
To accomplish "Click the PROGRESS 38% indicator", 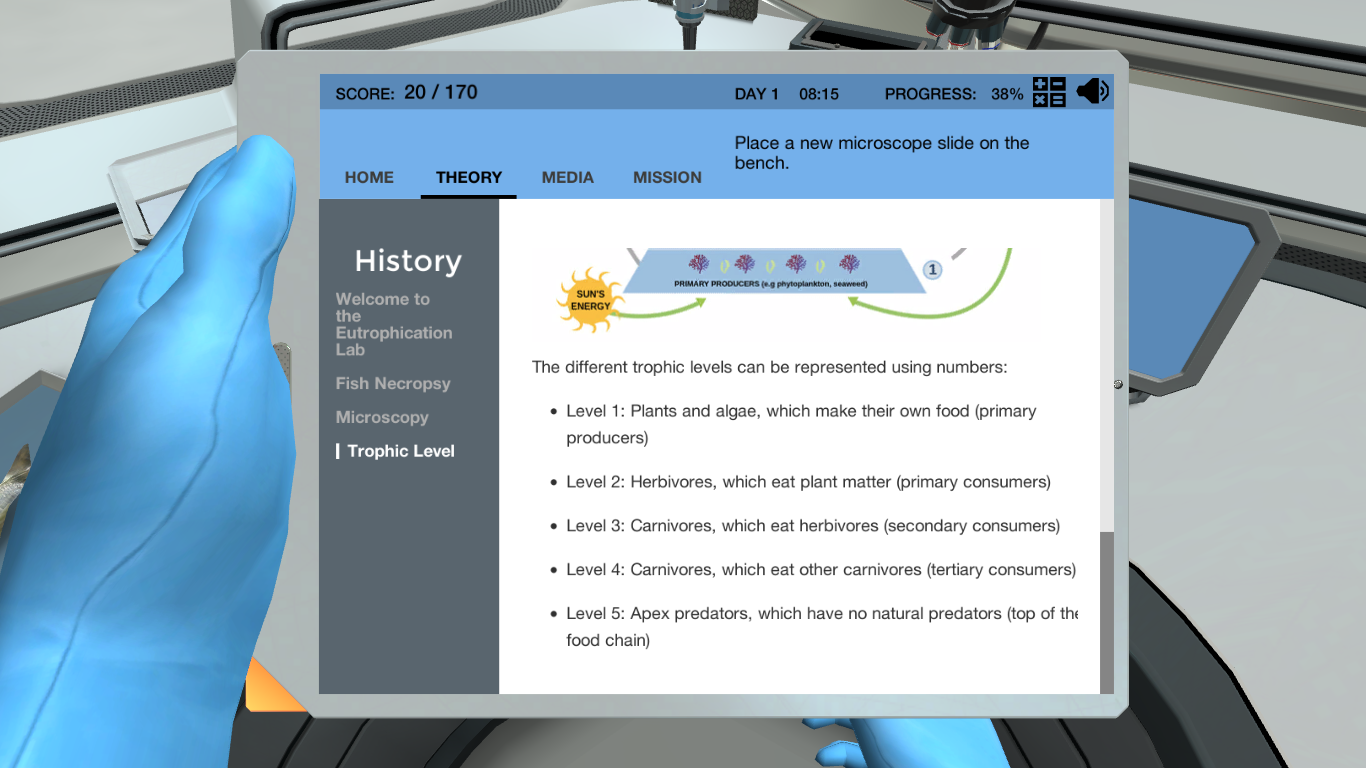I will click(954, 94).
